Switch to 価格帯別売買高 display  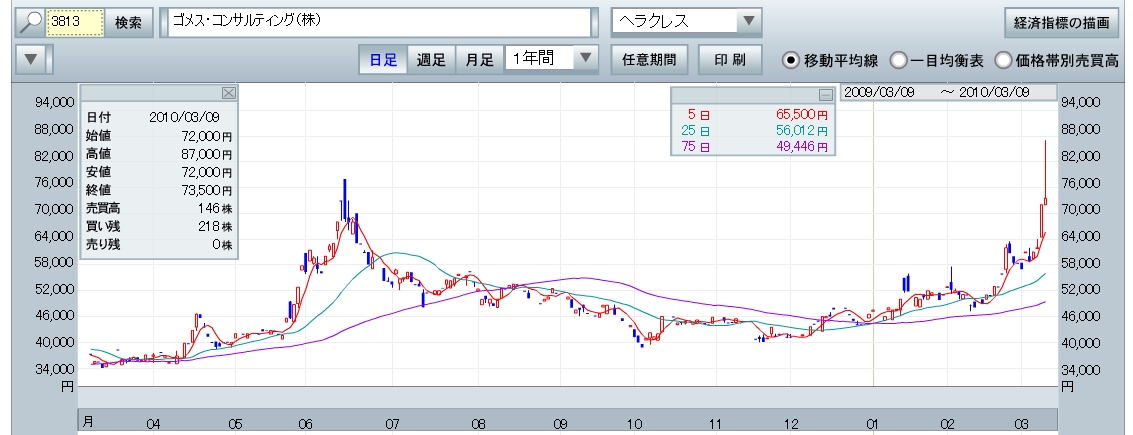coord(1003,60)
